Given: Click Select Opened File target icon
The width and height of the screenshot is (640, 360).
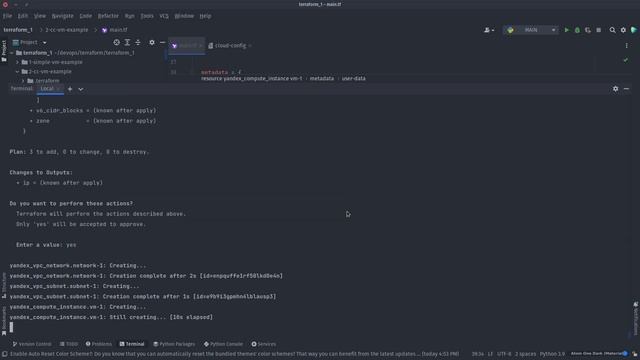Looking at the screenshot, I should 116,42.
